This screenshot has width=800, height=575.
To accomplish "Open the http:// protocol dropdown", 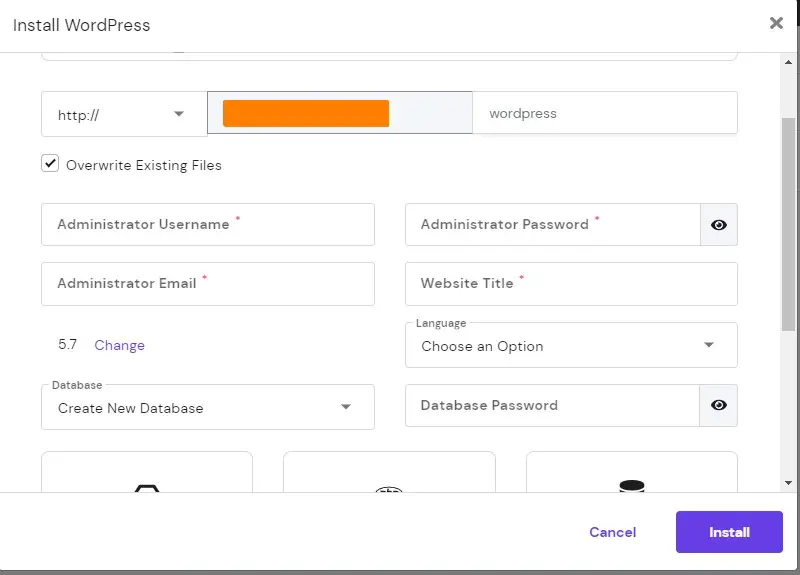I will [x=124, y=114].
